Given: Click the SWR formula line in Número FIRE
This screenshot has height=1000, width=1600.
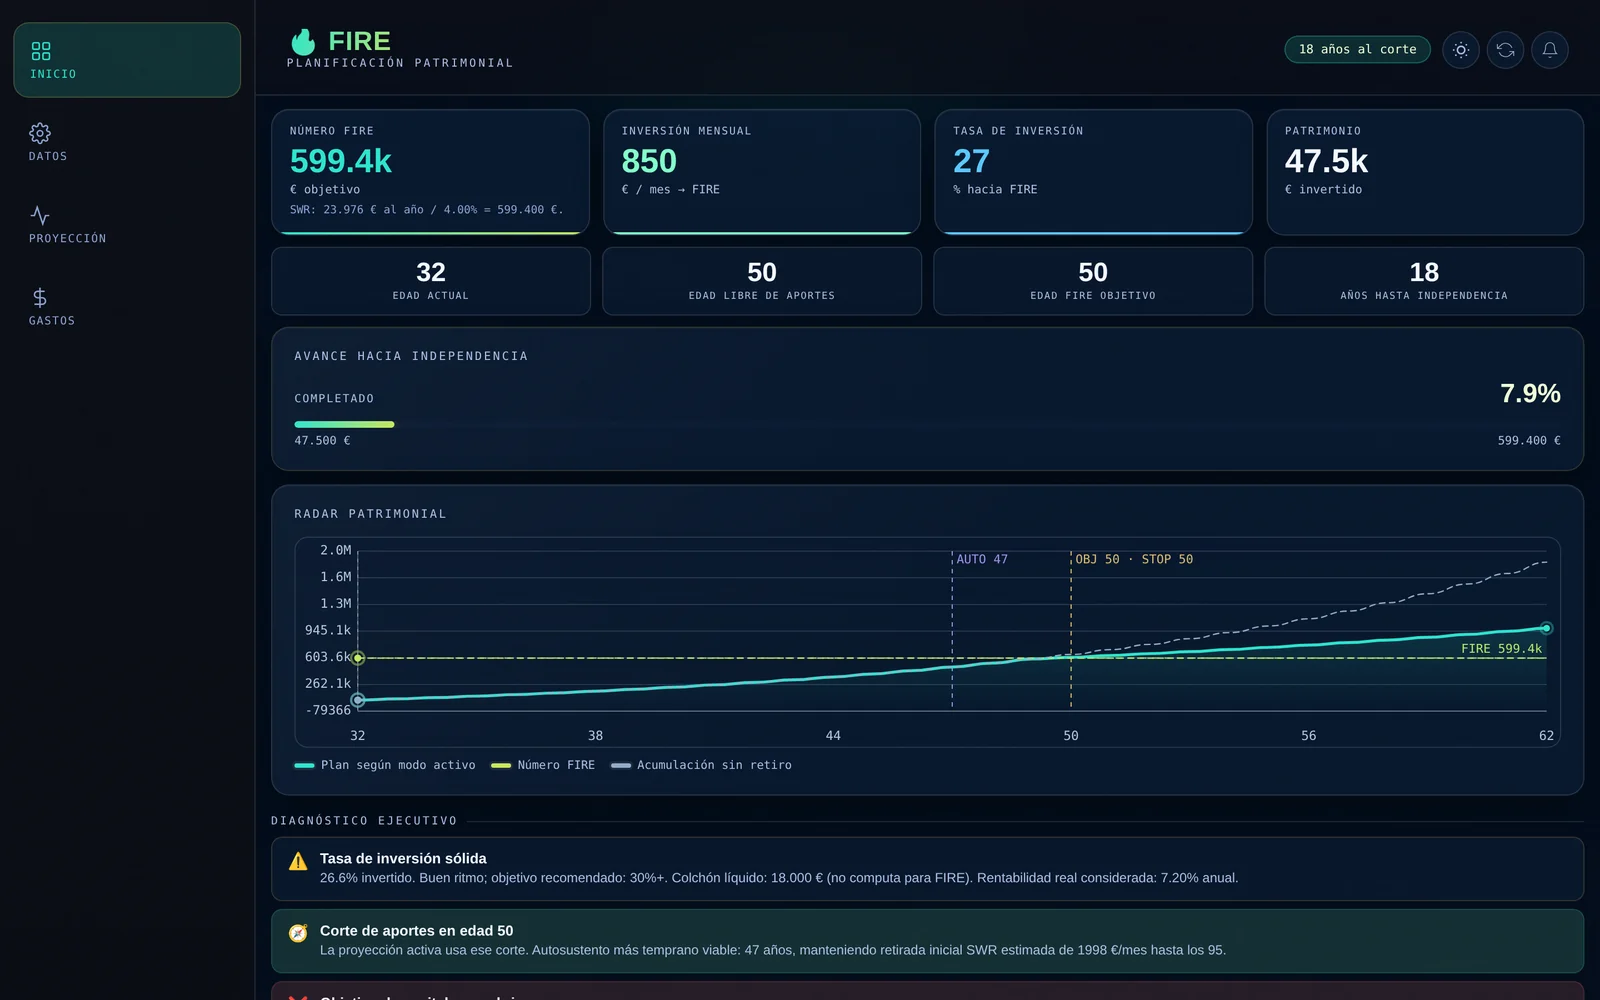Looking at the screenshot, I should 427,210.
